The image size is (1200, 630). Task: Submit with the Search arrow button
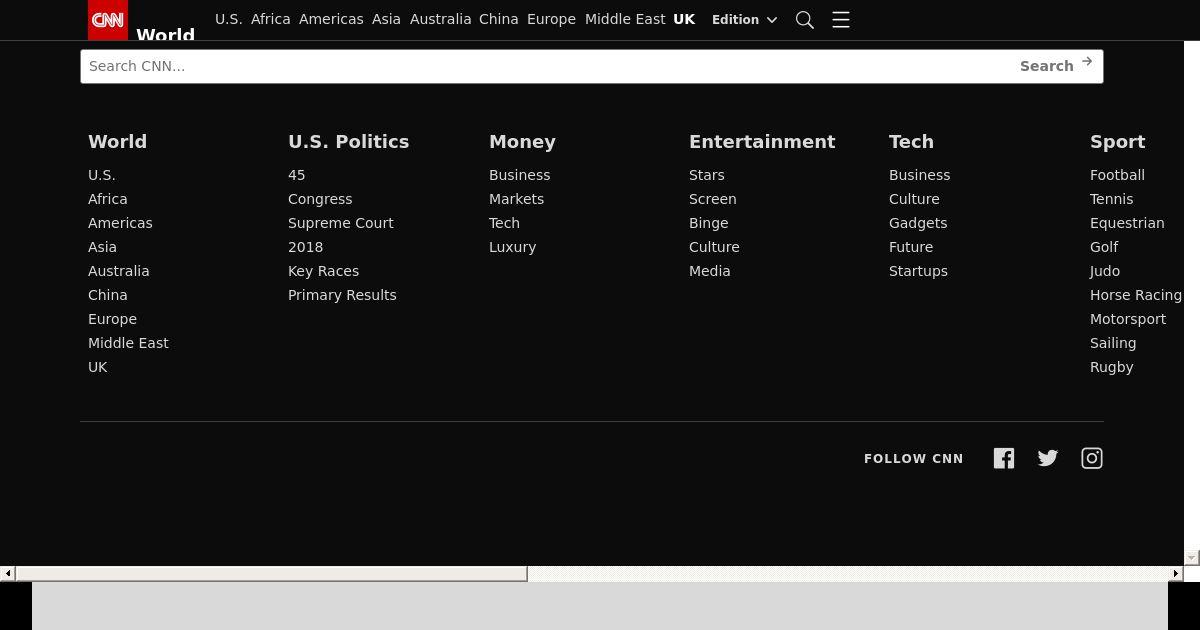coord(1056,65)
